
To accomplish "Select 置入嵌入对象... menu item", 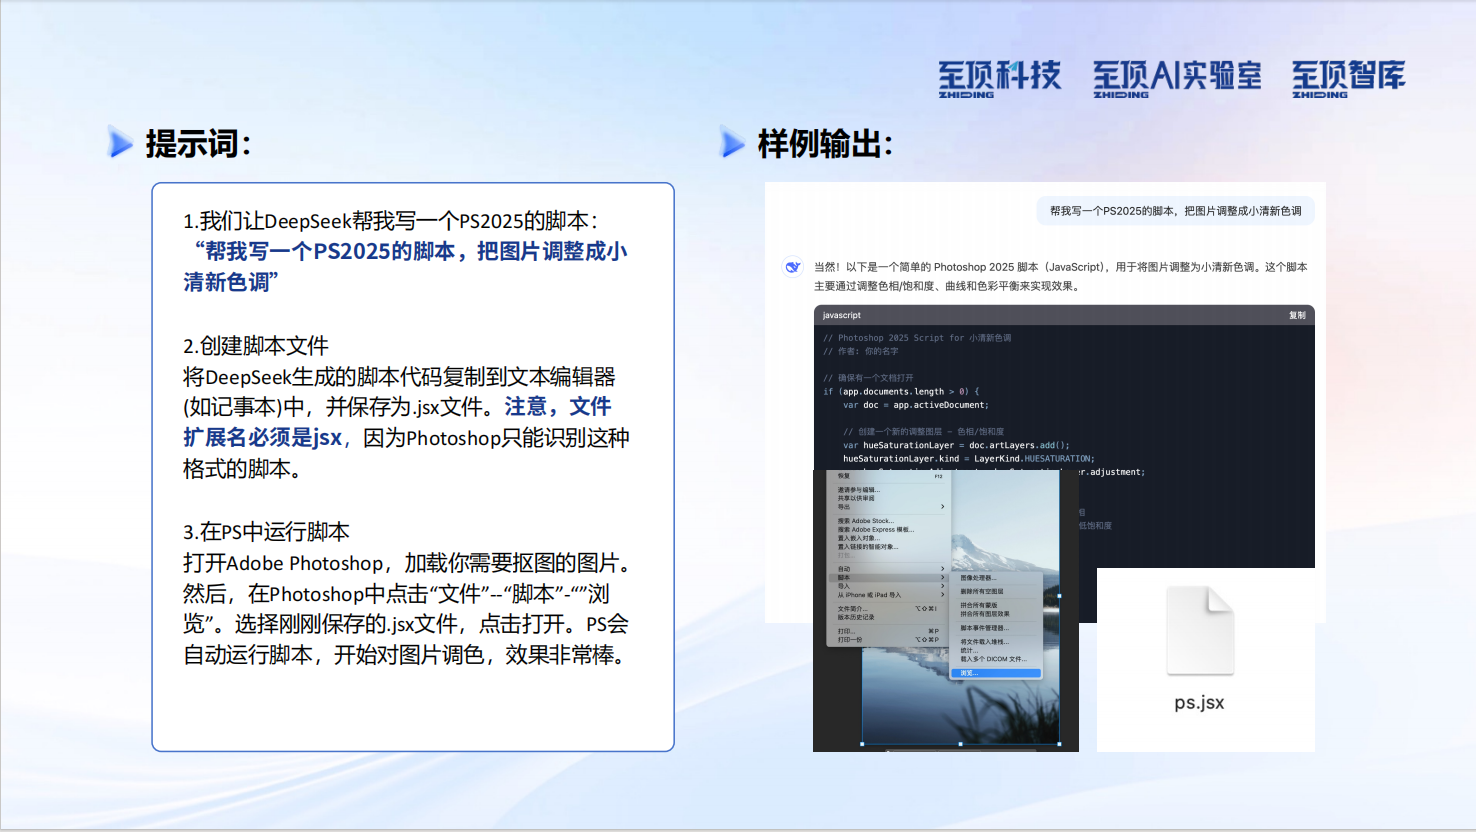I will pos(859,538).
